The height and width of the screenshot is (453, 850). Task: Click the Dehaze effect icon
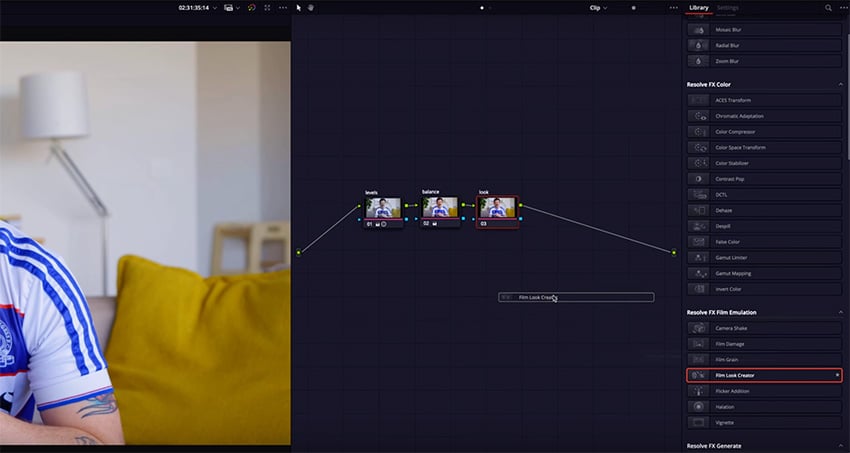click(698, 210)
